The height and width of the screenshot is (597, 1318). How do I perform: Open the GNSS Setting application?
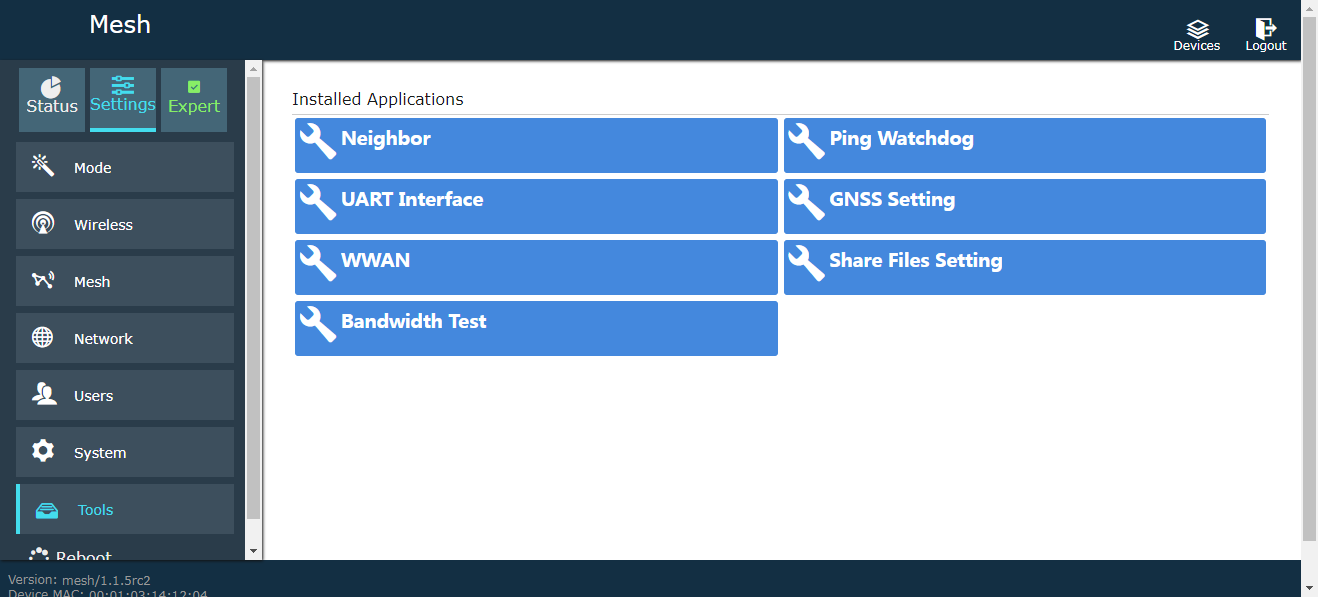pyautogui.click(x=1024, y=206)
